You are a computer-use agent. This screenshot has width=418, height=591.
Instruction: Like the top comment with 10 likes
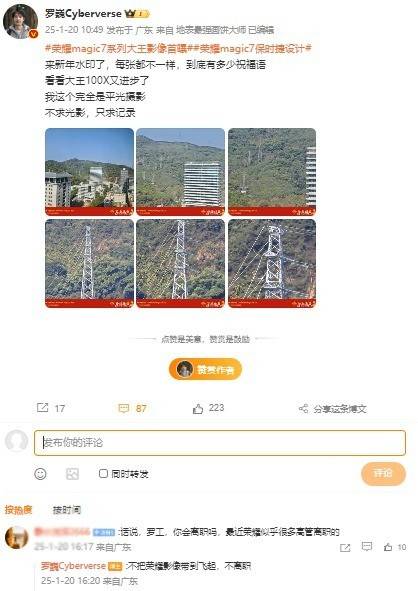point(388,547)
